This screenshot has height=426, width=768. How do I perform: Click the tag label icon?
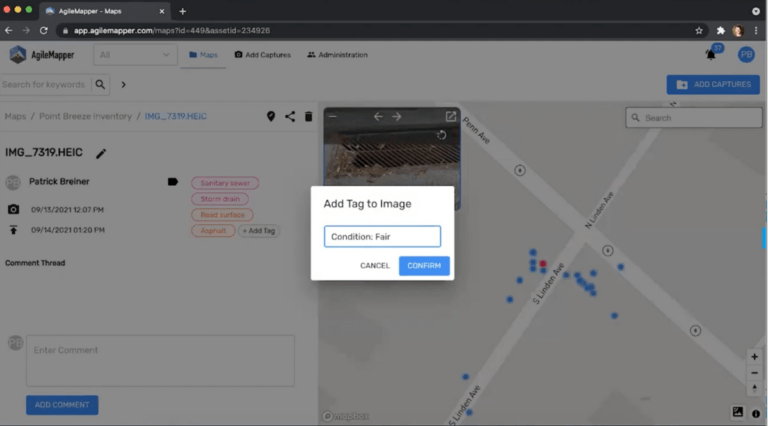click(172, 182)
